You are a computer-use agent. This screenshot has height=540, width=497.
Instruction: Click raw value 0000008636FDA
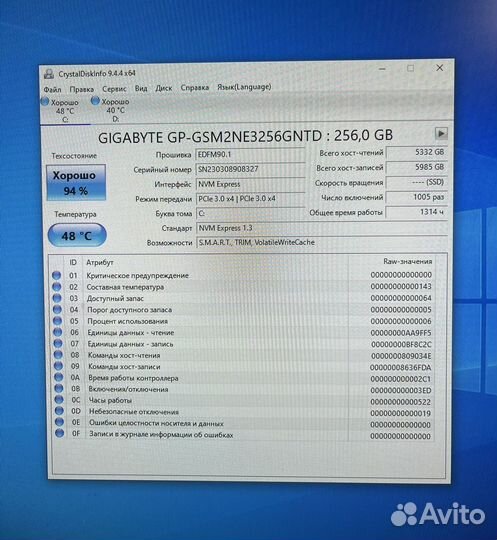(x=401, y=367)
